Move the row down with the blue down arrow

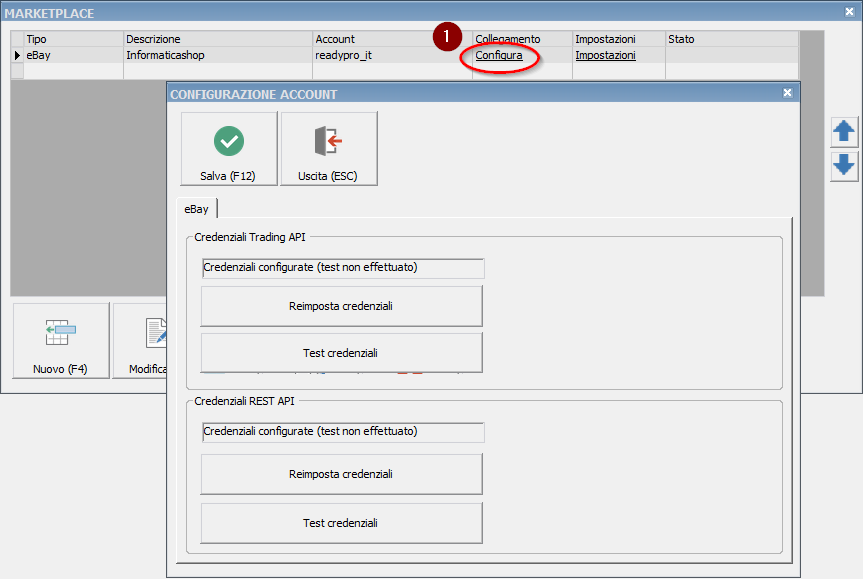coord(844,165)
